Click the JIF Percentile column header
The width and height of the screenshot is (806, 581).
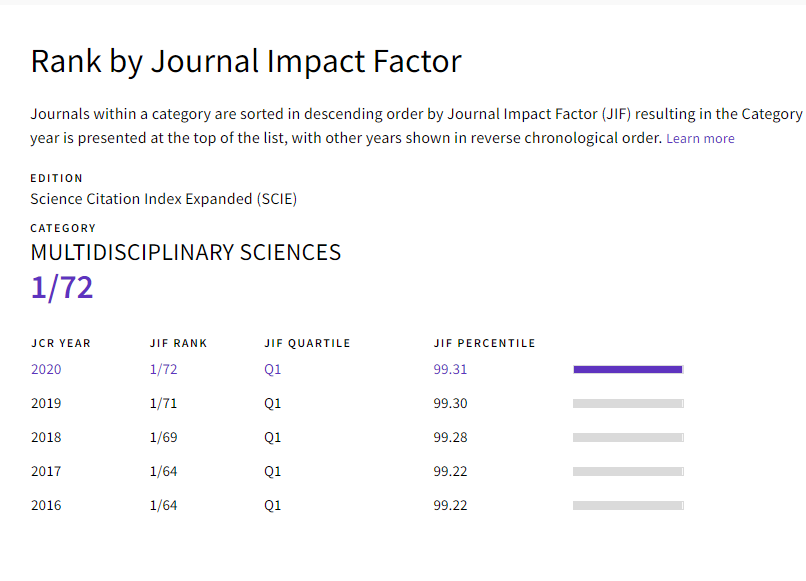tap(484, 343)
